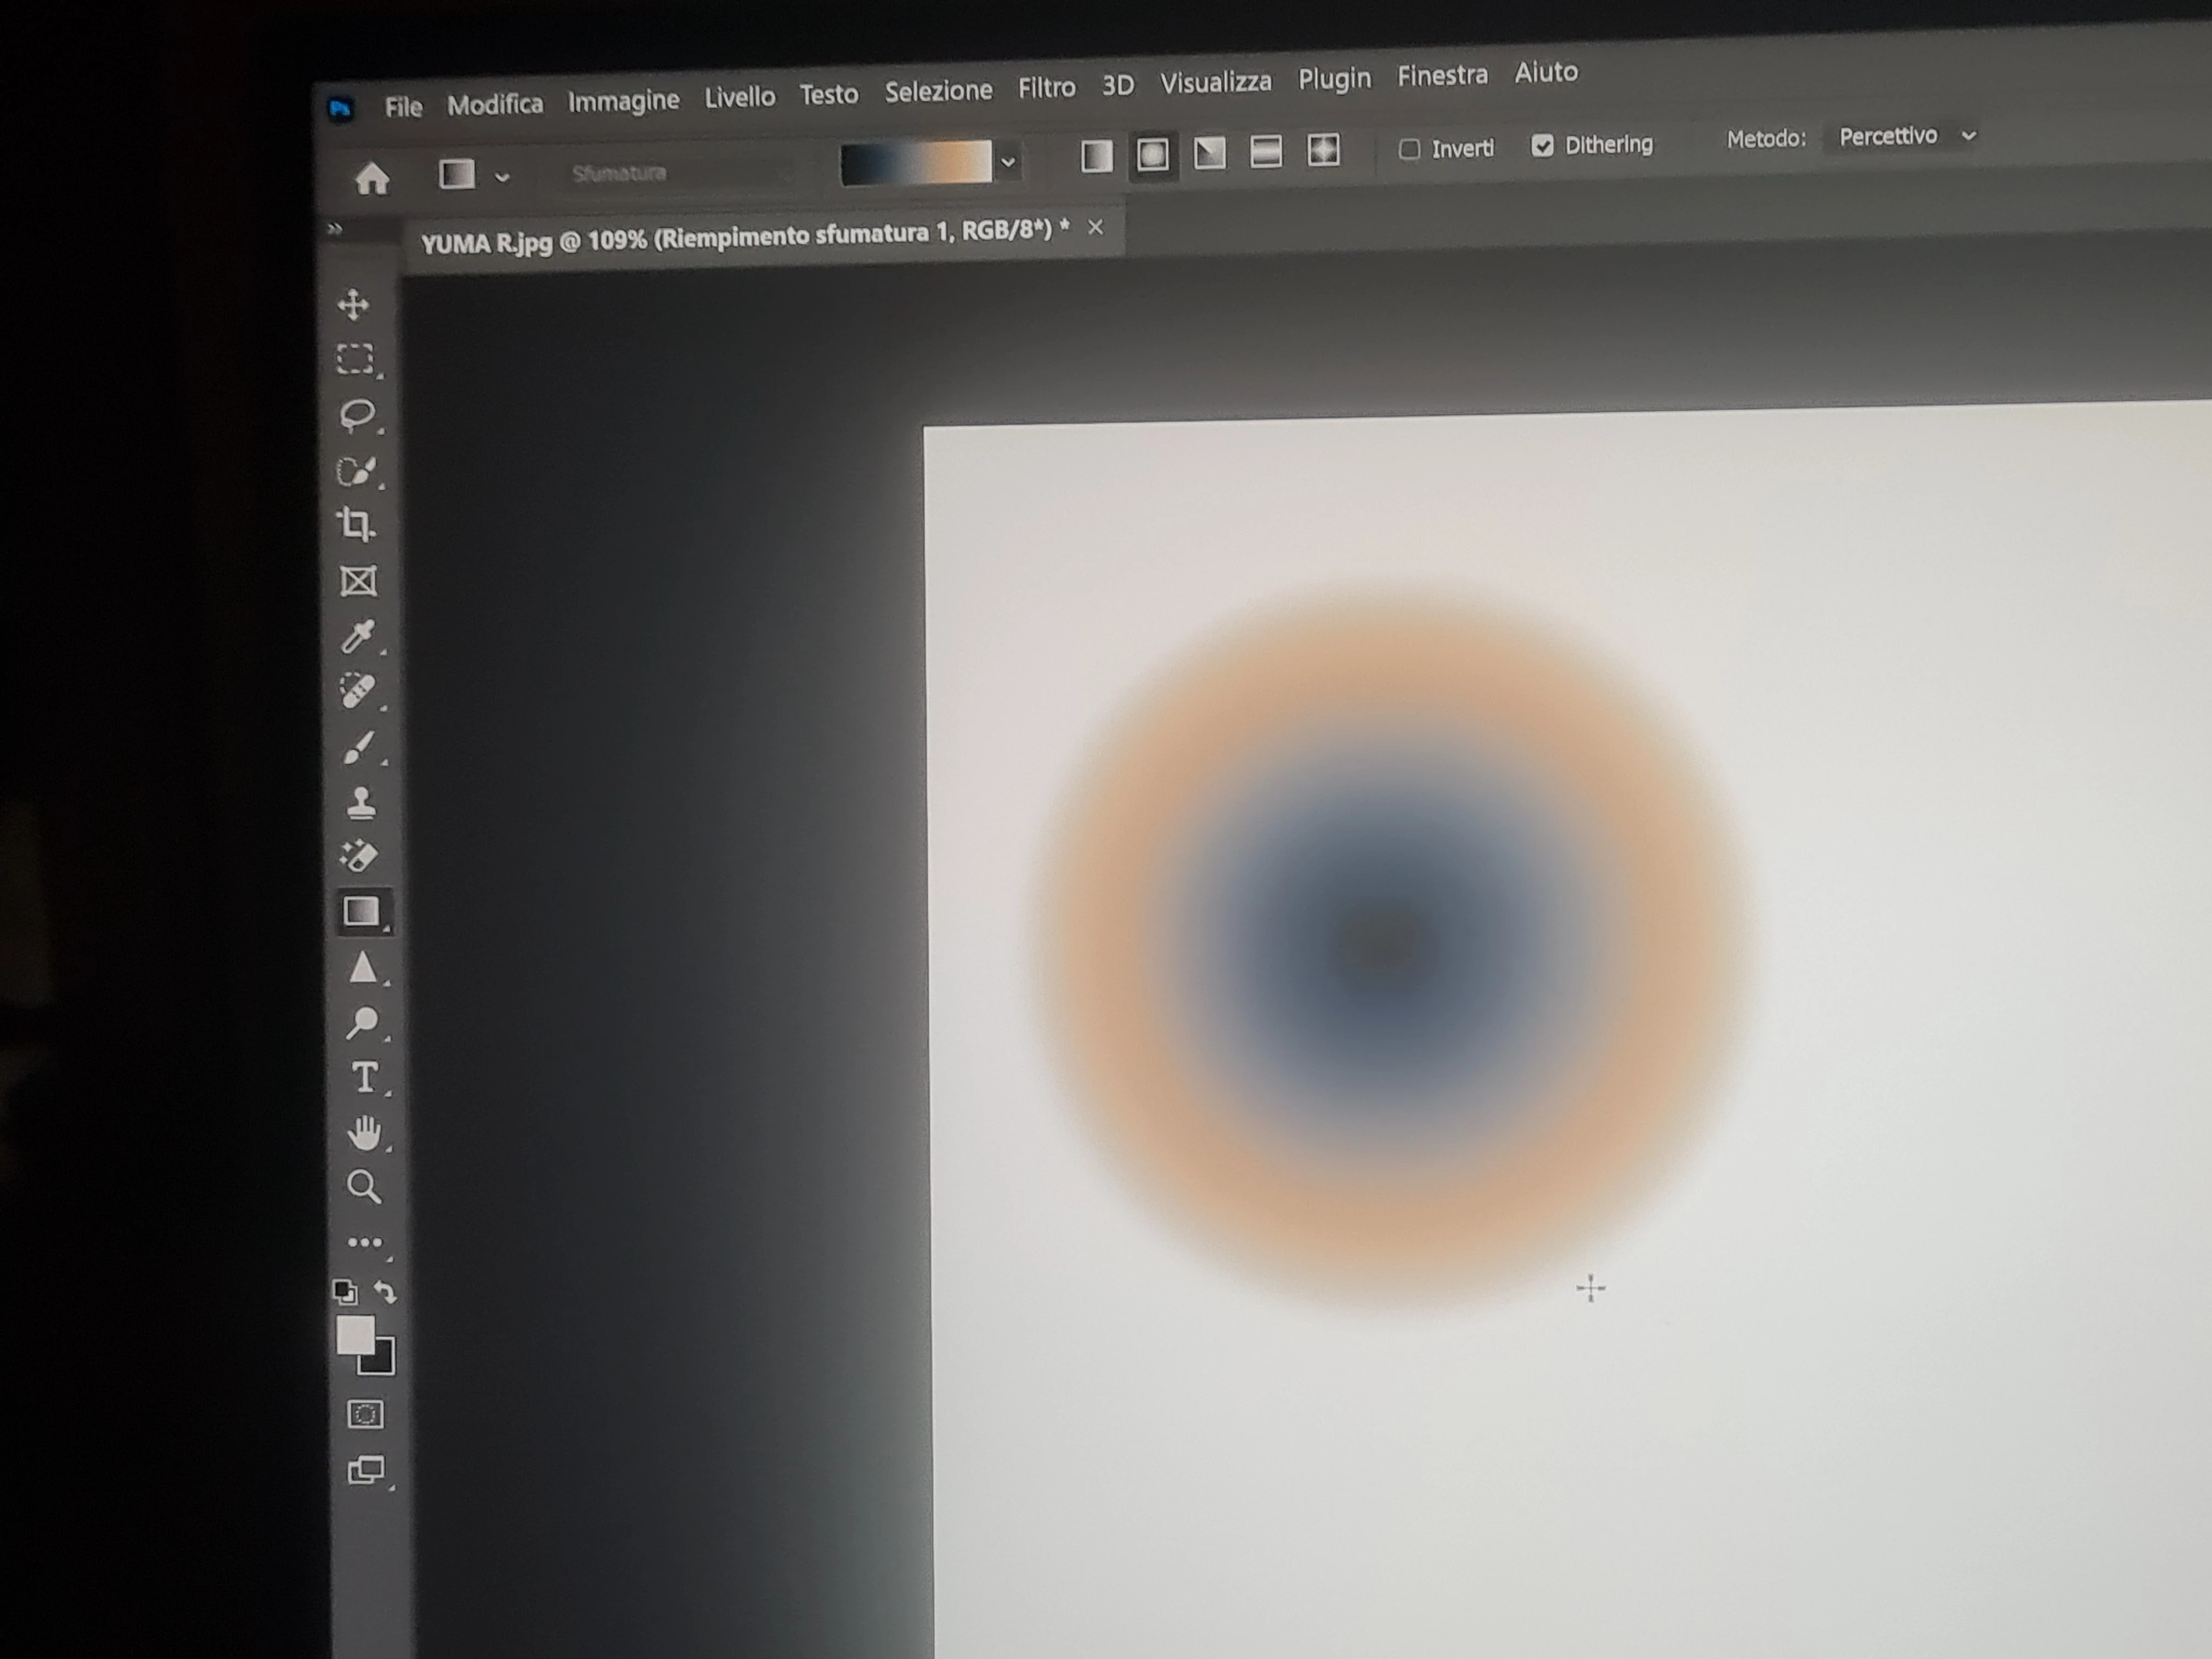Switch foreground and background colors
Screen dimensions: 2212x1659
(x=386, y=1292)
